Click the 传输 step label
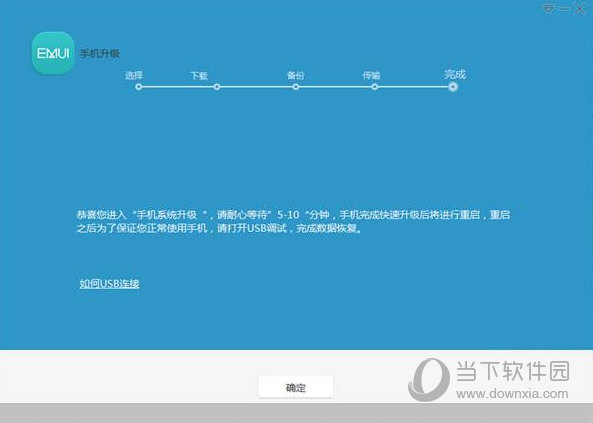The height and width of the screenshot is (423, 593). tap(371, 76)
